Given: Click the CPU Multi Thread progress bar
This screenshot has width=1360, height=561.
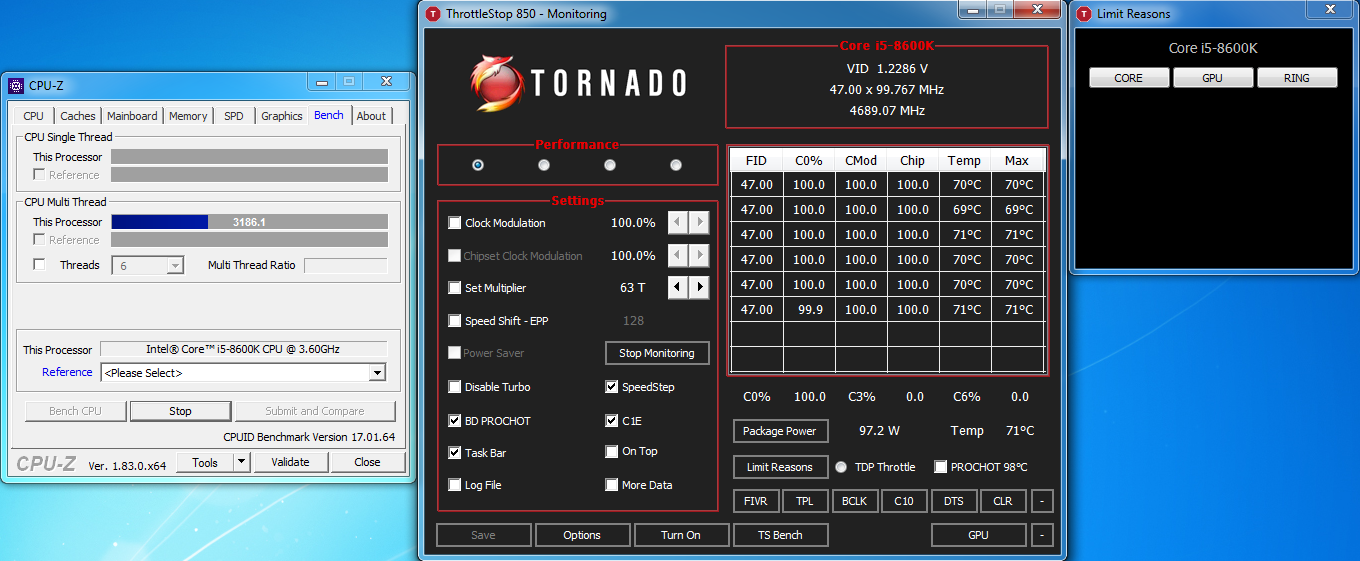Looking at the screenshot, I should [x=249, y=222].
